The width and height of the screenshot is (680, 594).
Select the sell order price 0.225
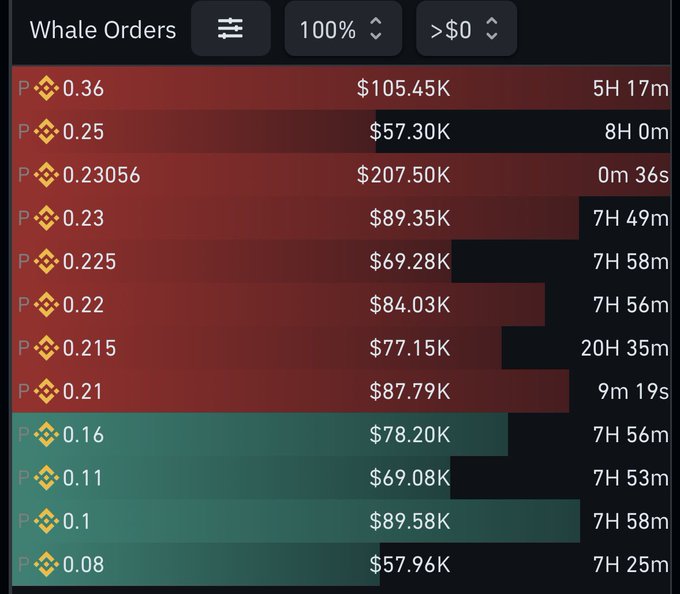point(89,261)
